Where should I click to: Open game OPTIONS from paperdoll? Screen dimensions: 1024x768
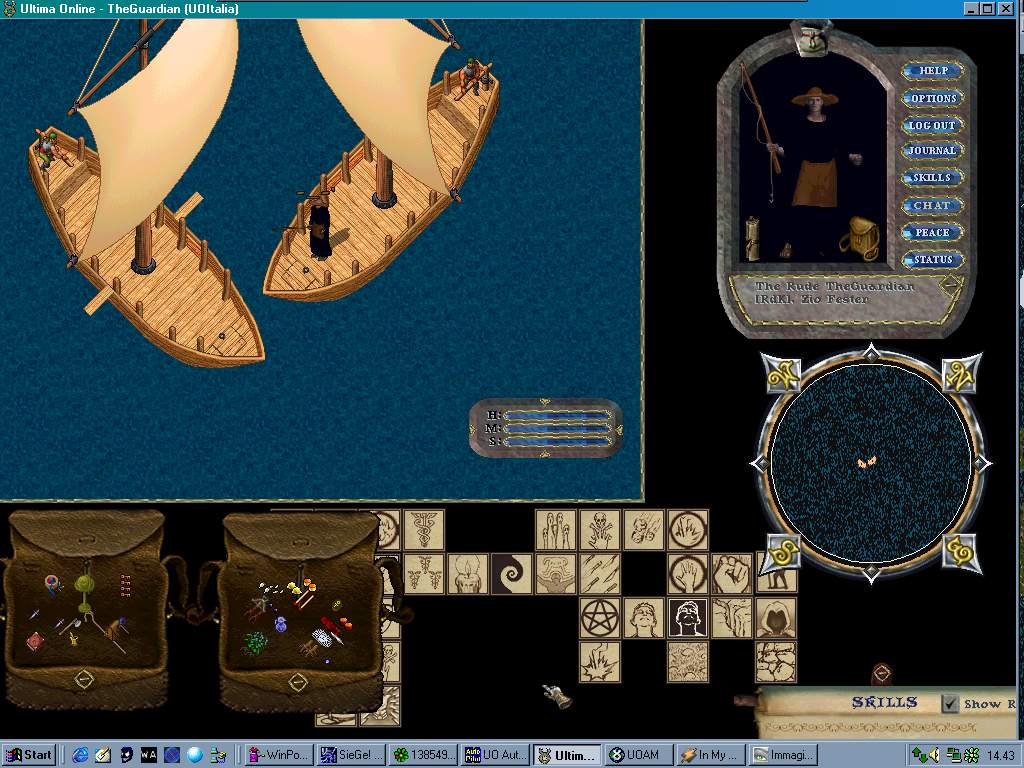(933, 99)
